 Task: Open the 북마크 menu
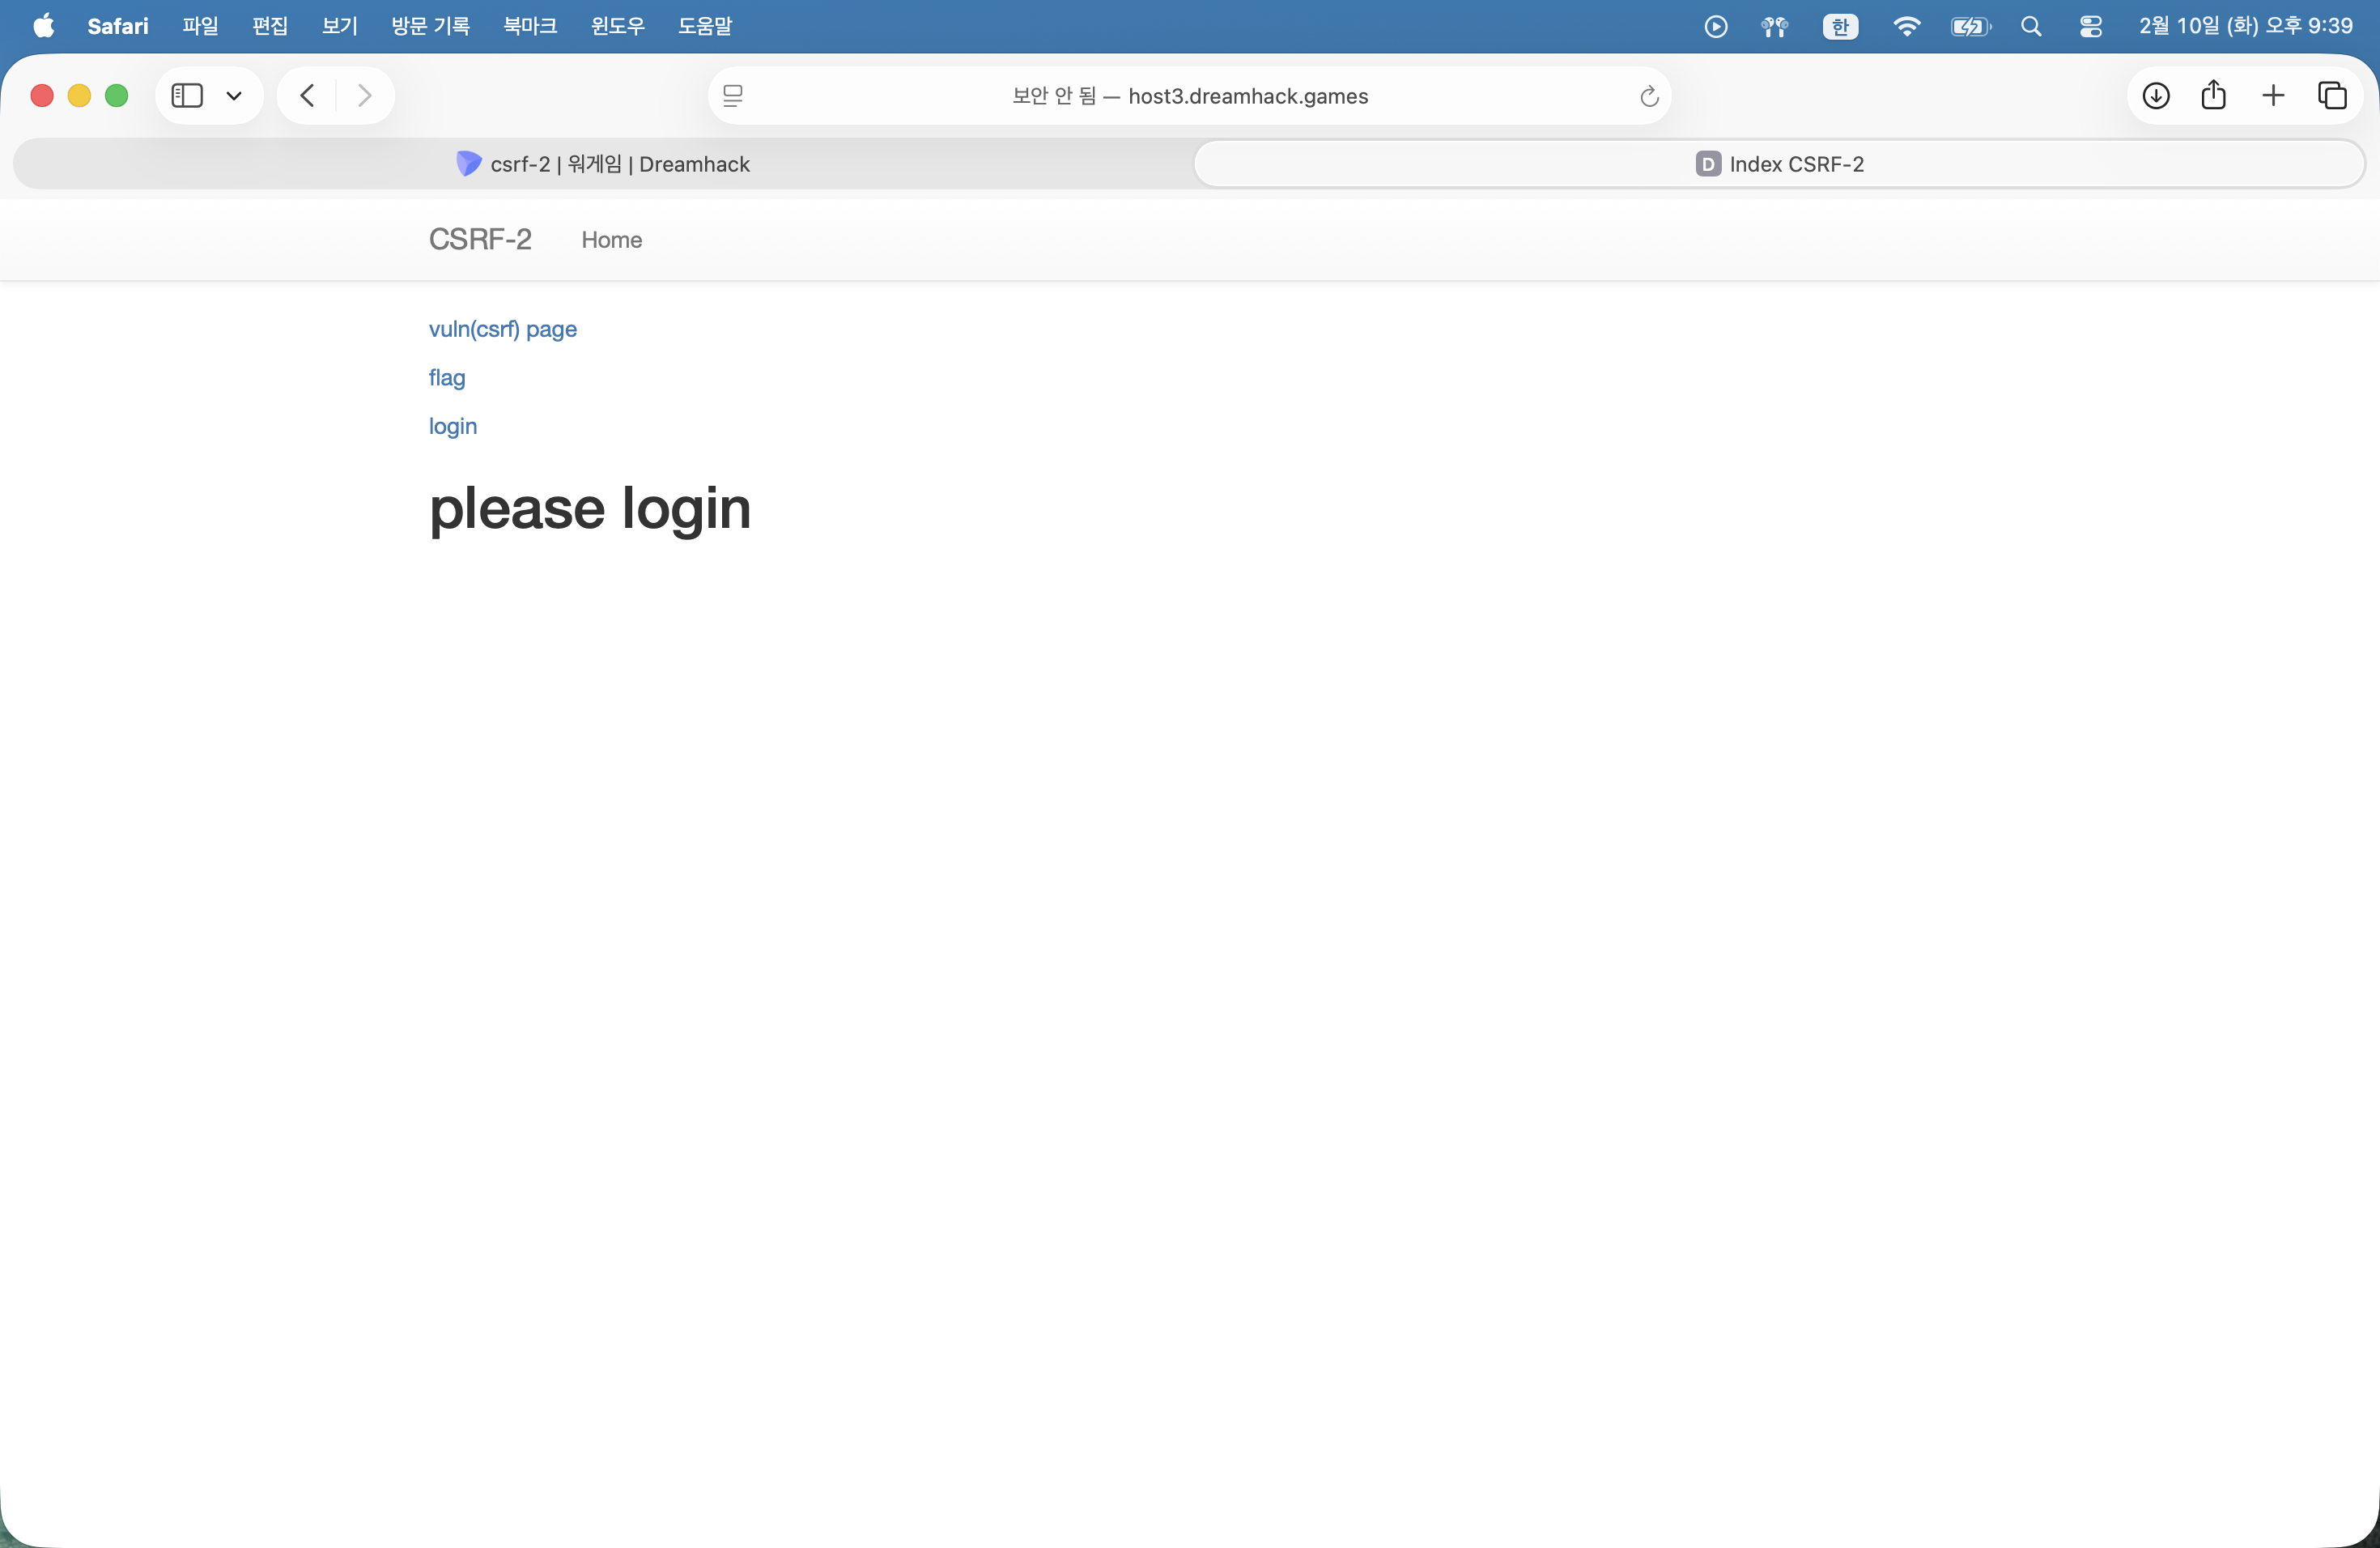(x=530, y=26)
